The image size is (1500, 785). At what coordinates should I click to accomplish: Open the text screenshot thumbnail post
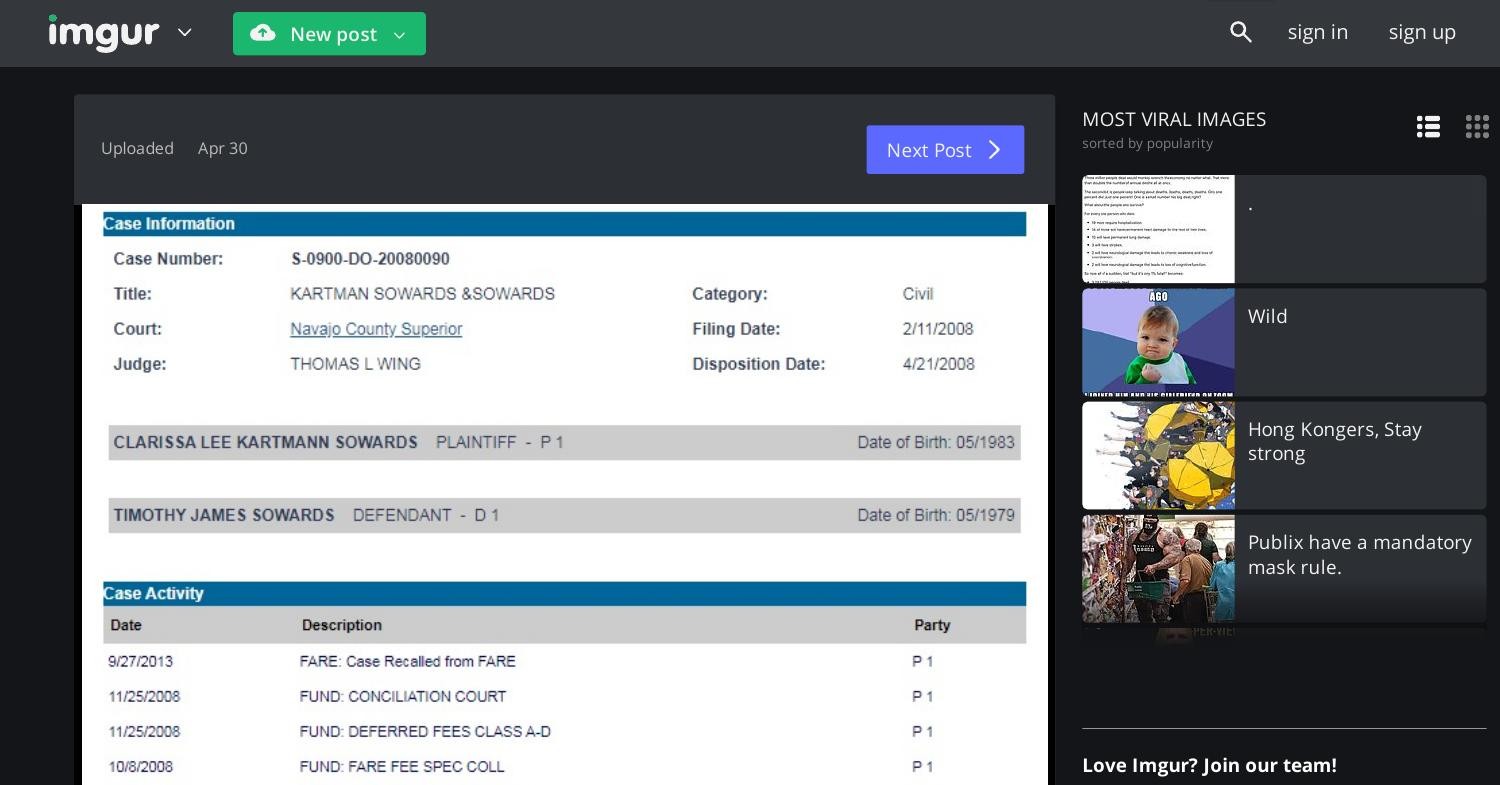pos(1158,229)
